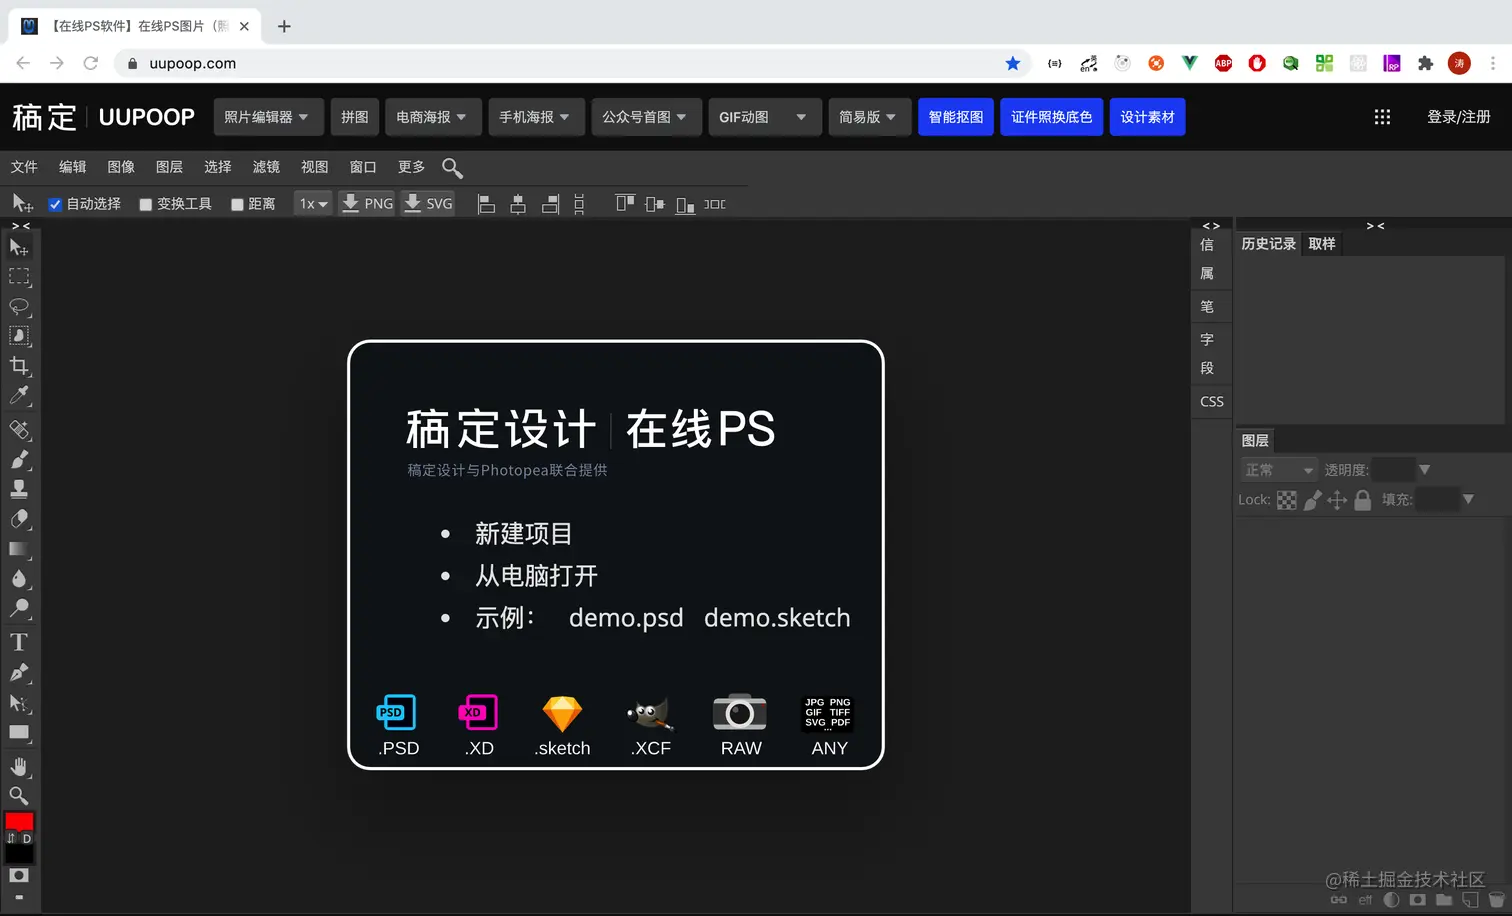Select the Crop tool
1512x916 pixels.
(19, 366)
